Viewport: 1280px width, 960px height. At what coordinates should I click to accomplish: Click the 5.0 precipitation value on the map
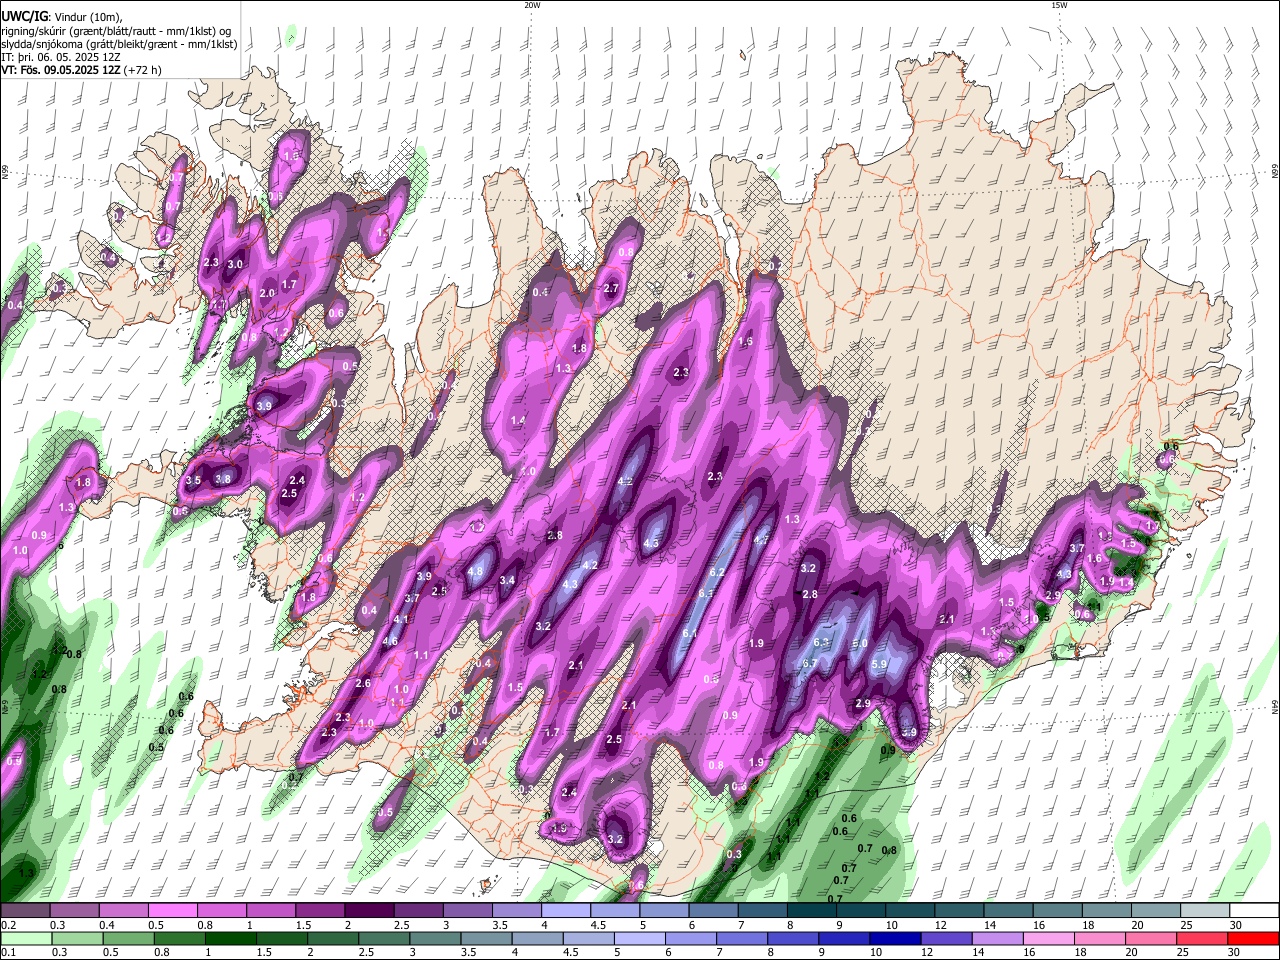(x=859, y=643)
